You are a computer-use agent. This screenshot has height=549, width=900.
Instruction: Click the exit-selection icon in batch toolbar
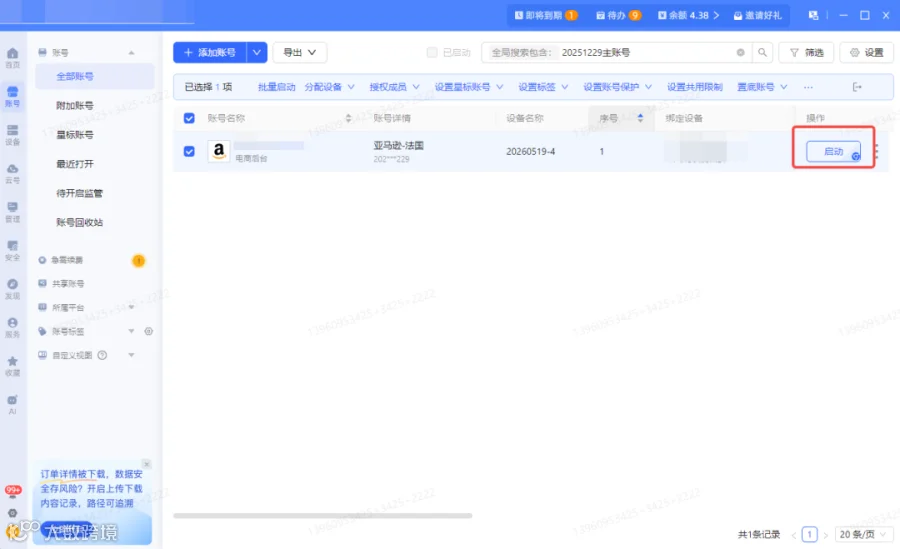tap(857, 87)
